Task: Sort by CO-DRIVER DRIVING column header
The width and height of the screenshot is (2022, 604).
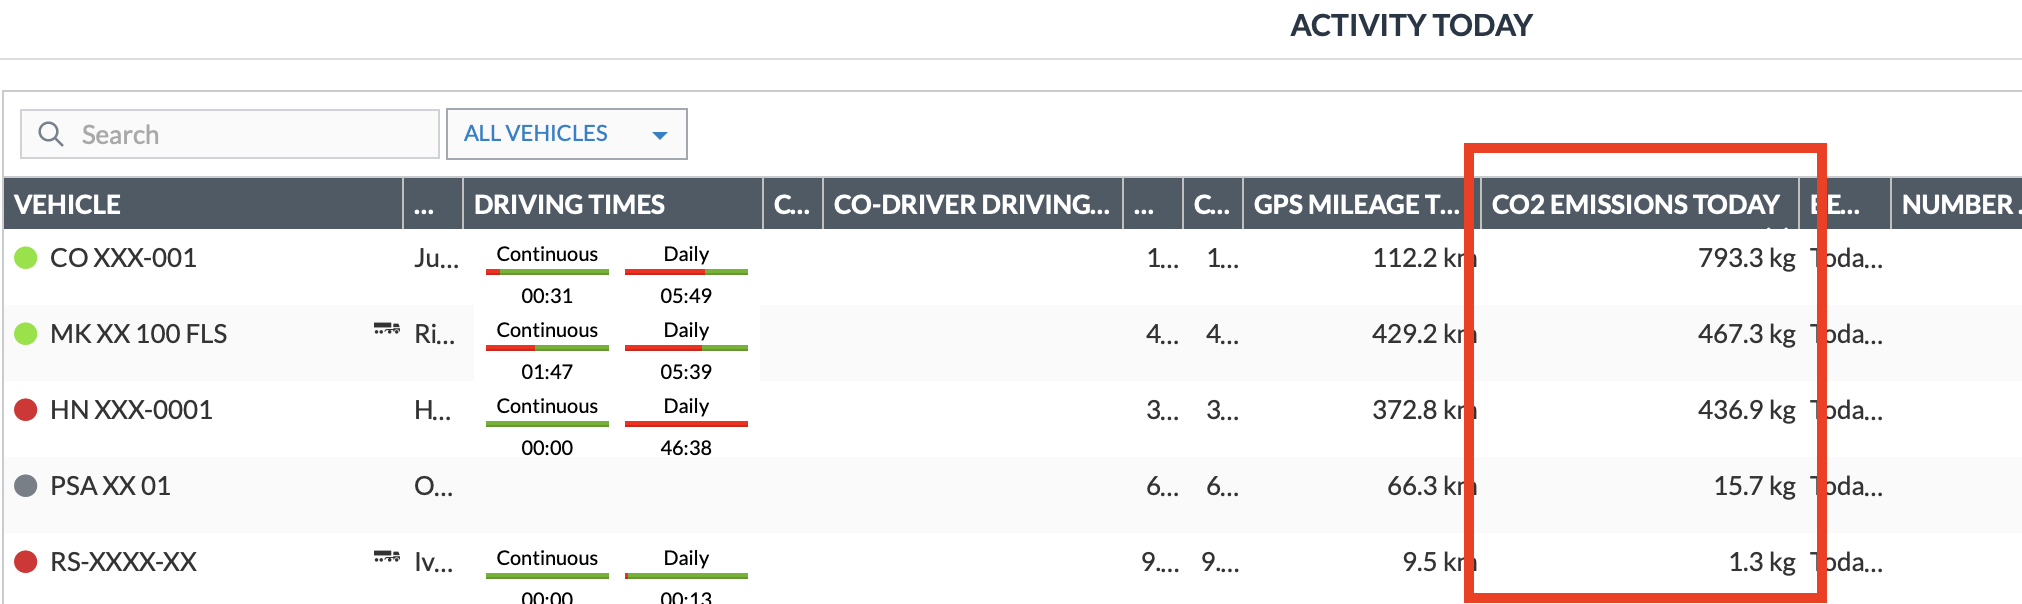Action: 972,204
